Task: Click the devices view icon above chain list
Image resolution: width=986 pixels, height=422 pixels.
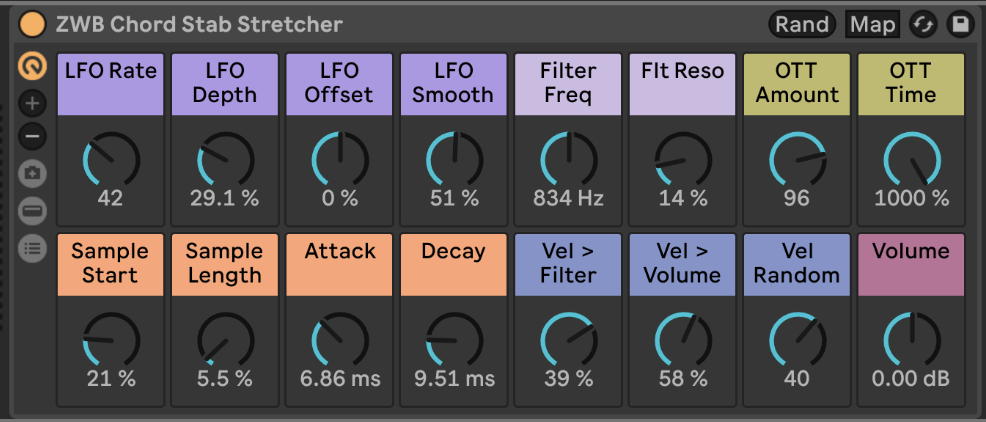Action: [x=32, y=211]
